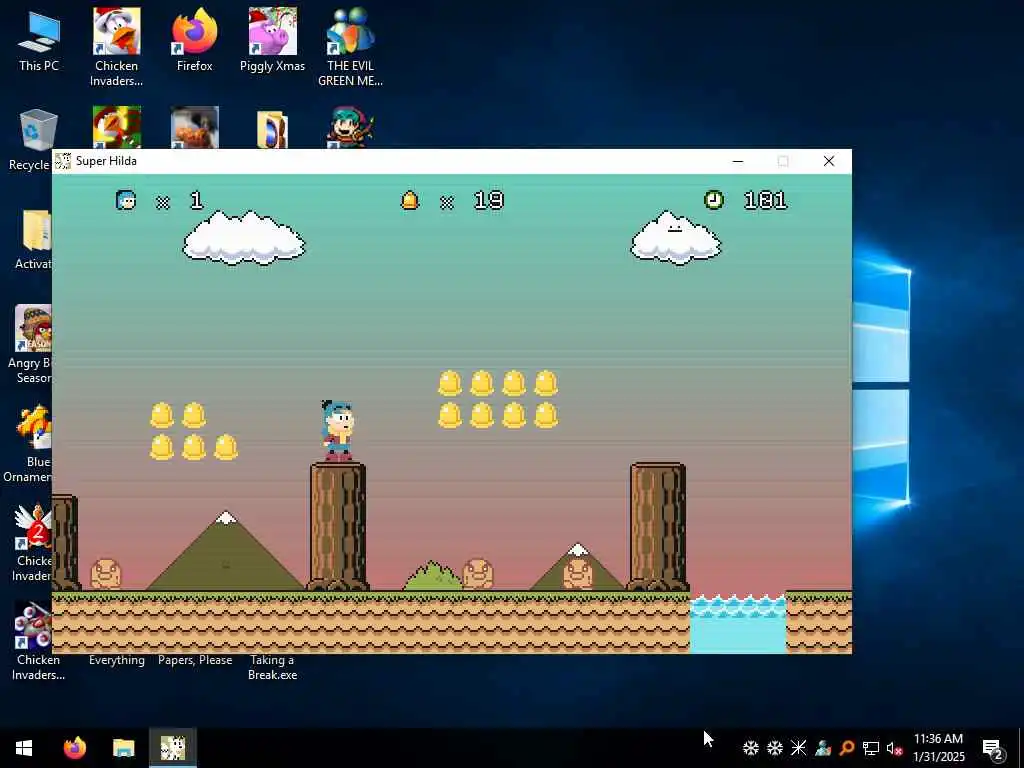Viewport: 1024px width, 768px height.
Task: Click the brown creature beside the green bush
Action: [477, 573]
